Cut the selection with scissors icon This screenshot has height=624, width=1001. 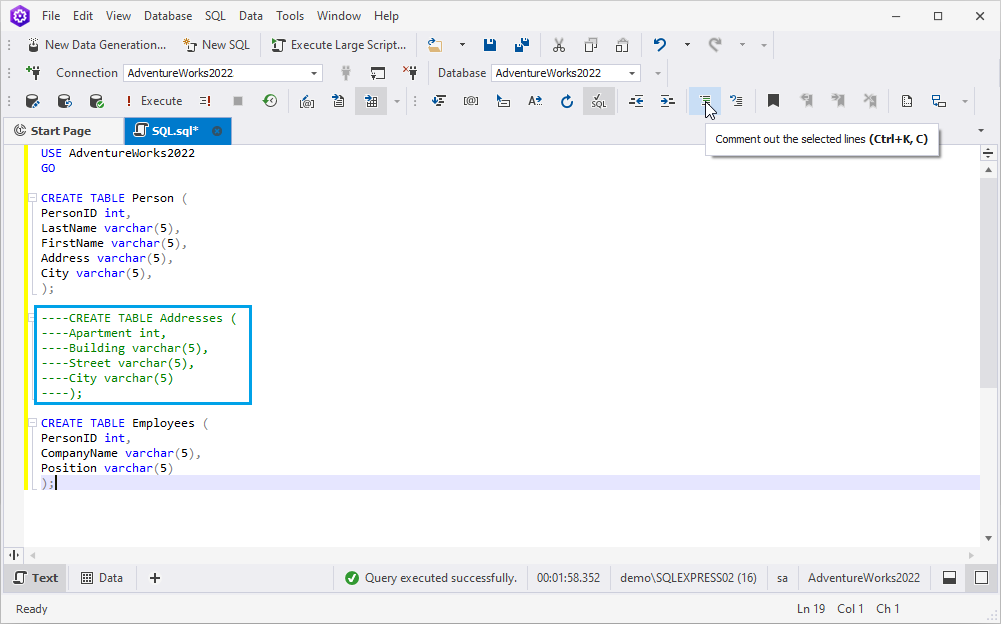tap(559, 45)
